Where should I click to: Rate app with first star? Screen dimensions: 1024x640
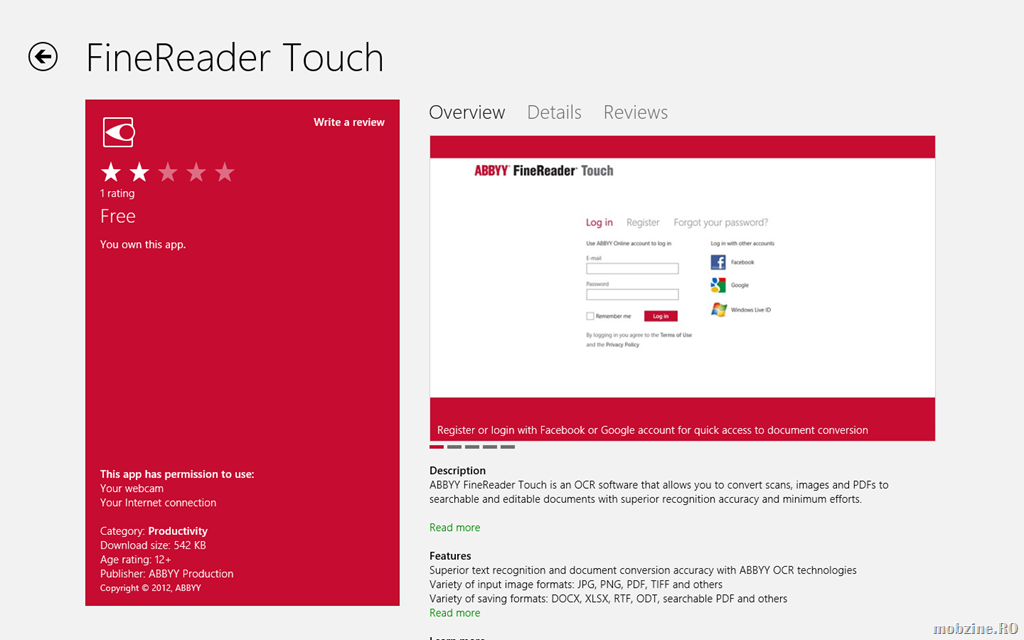[111, 173]
